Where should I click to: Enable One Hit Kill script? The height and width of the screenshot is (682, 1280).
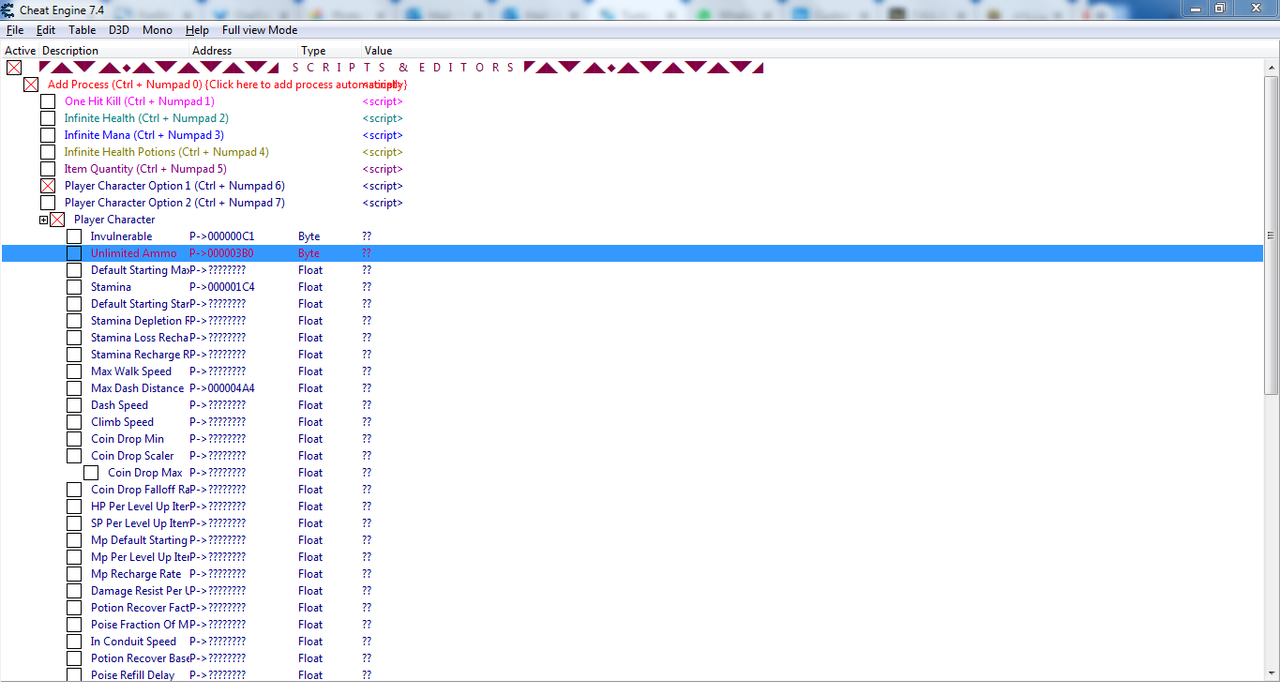tap(48, 102)
